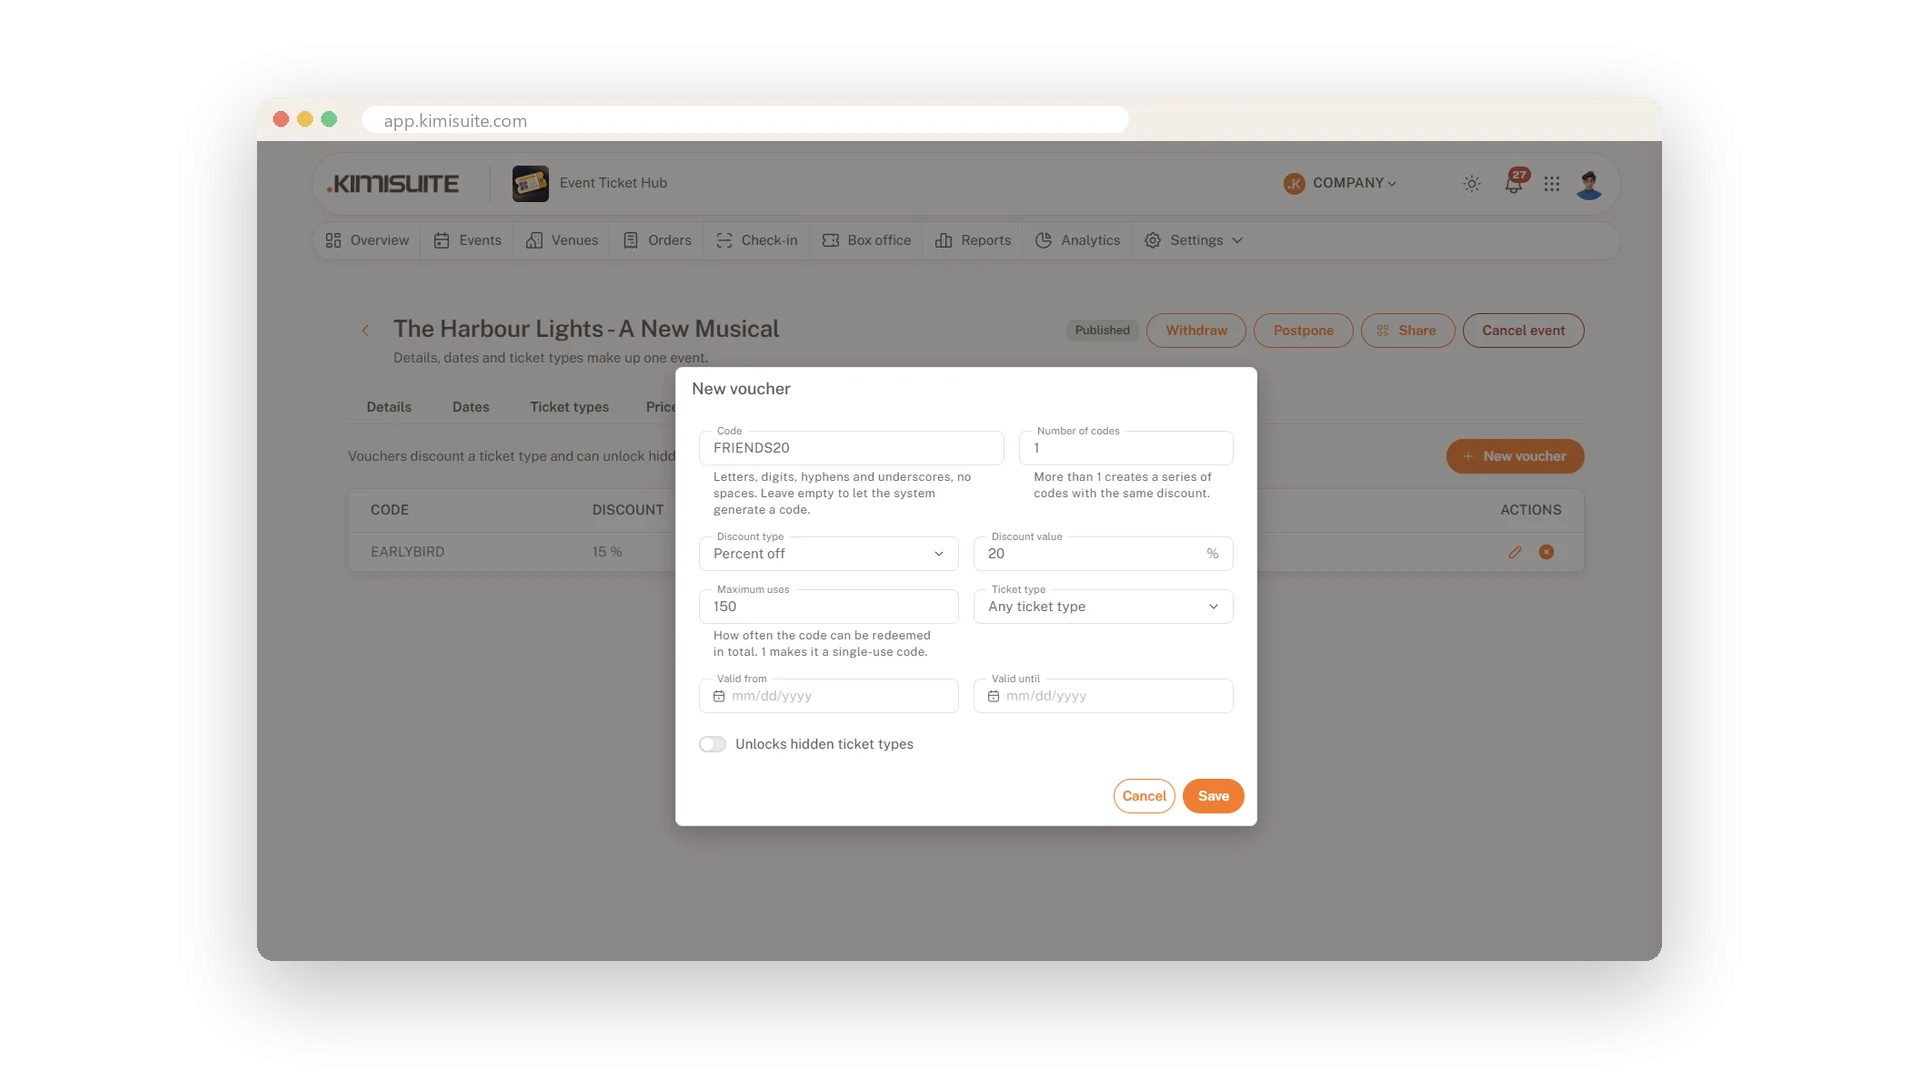The width and height of the screenshot is (1920, 1080).
Task: Click the orange K company badge icon
Action: point(1294,184)
